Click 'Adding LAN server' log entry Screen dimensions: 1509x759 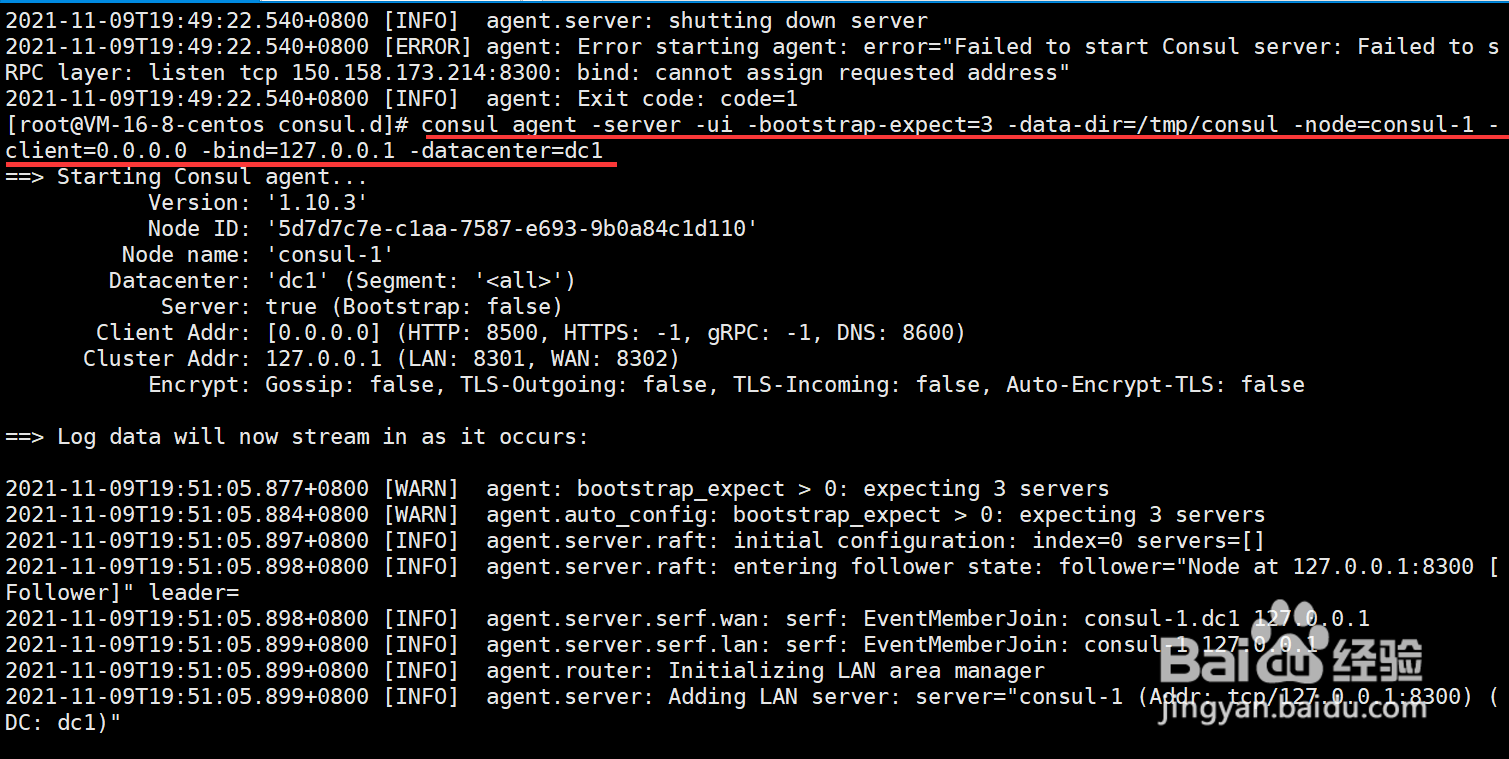752,710
